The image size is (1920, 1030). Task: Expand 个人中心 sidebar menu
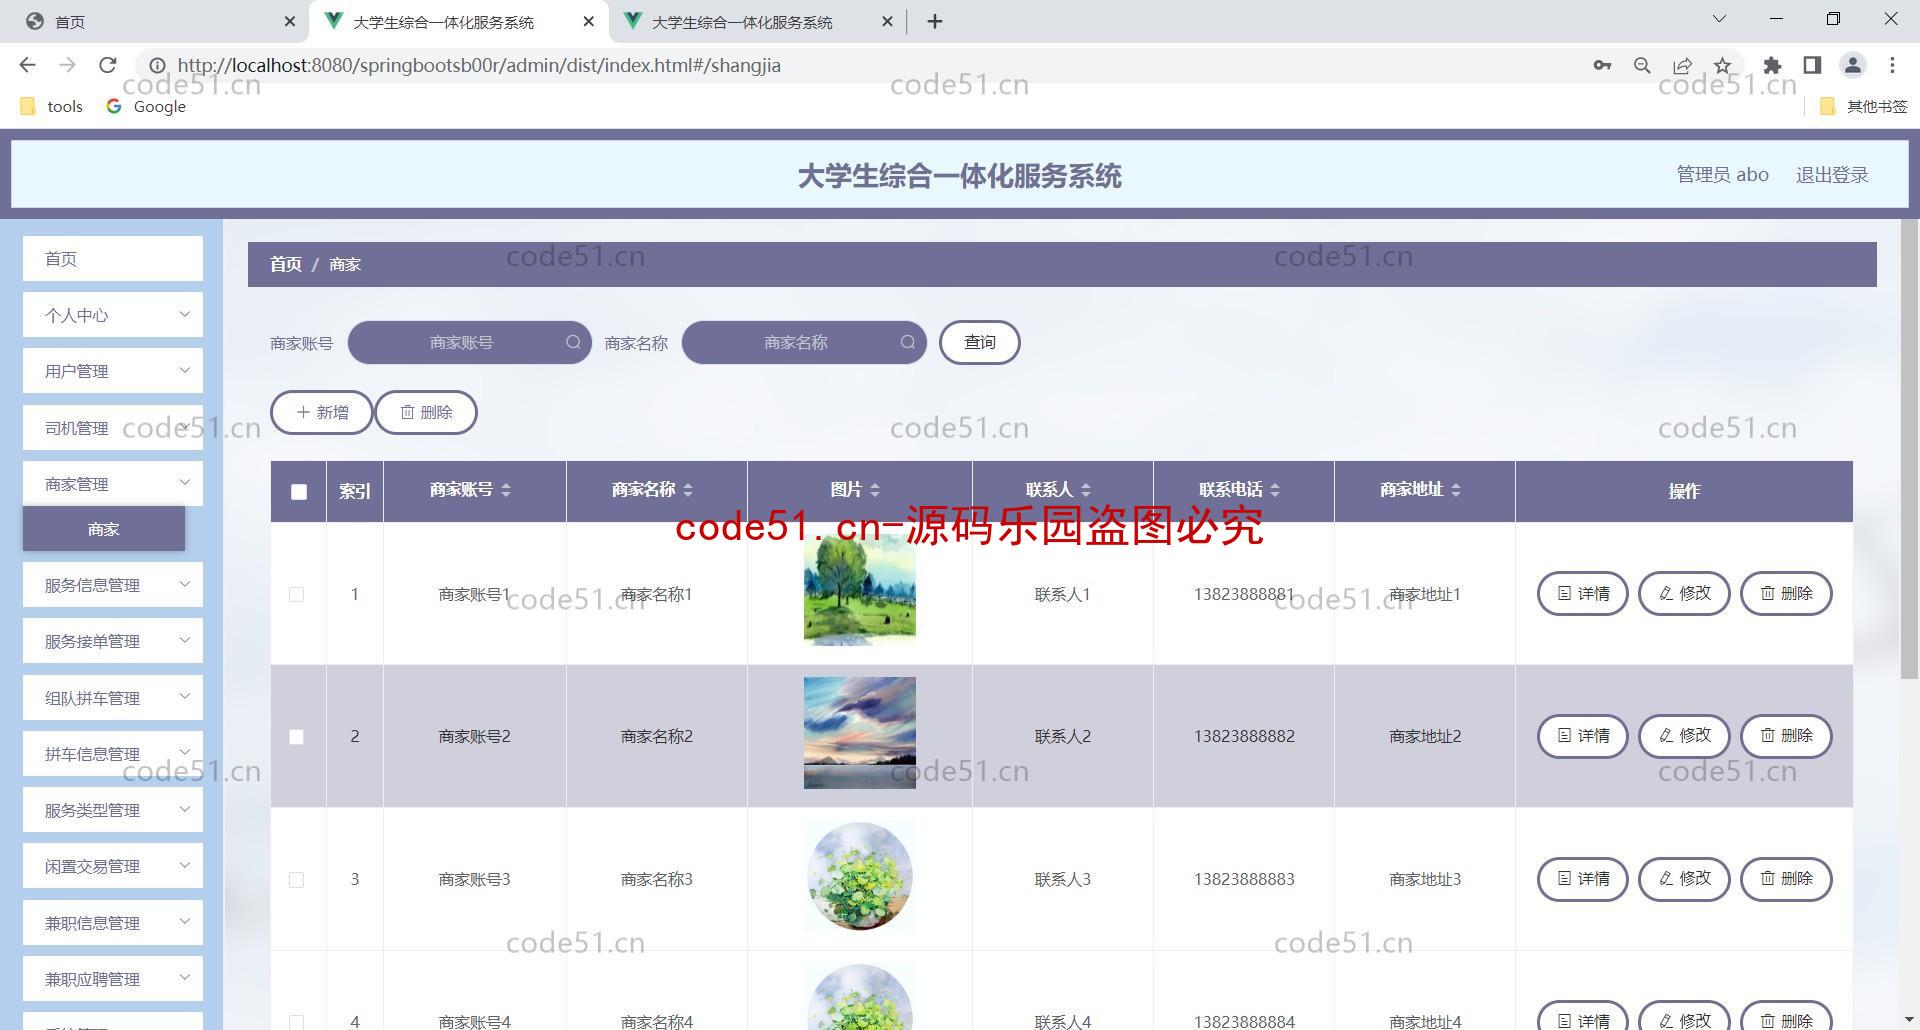113,315
